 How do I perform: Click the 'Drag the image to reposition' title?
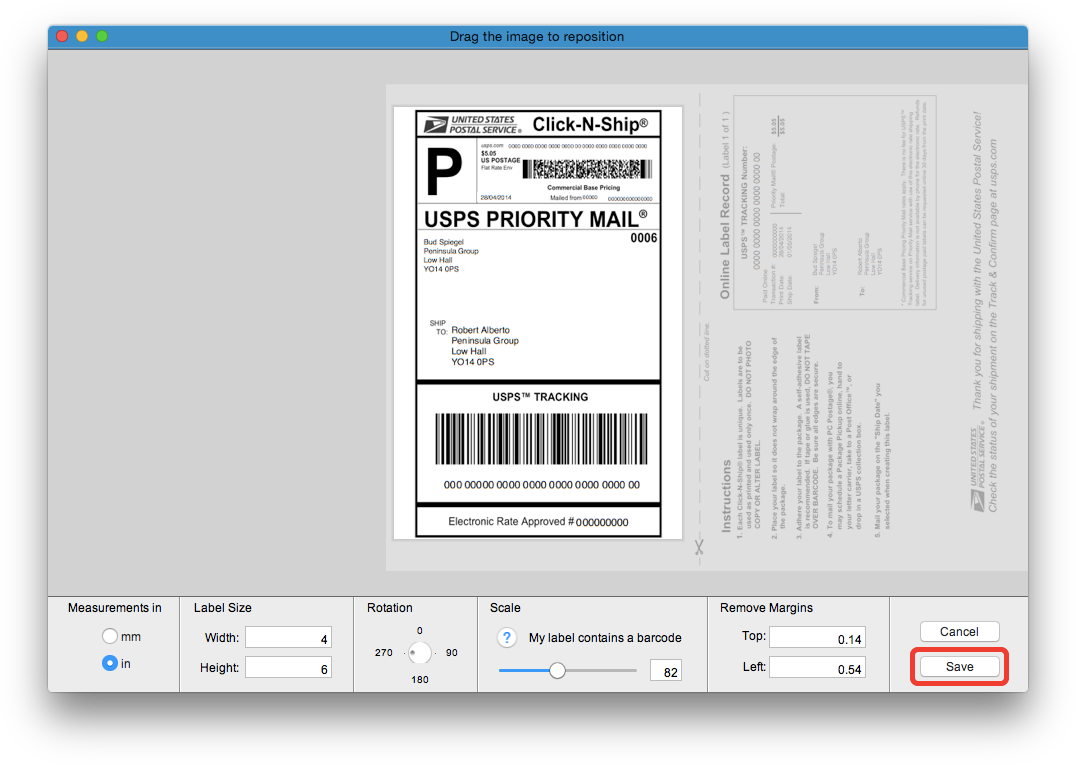tap(537, 36)
